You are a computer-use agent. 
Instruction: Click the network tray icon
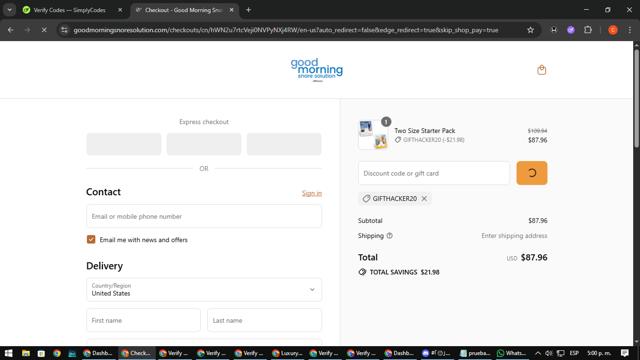tap(561, 353)
